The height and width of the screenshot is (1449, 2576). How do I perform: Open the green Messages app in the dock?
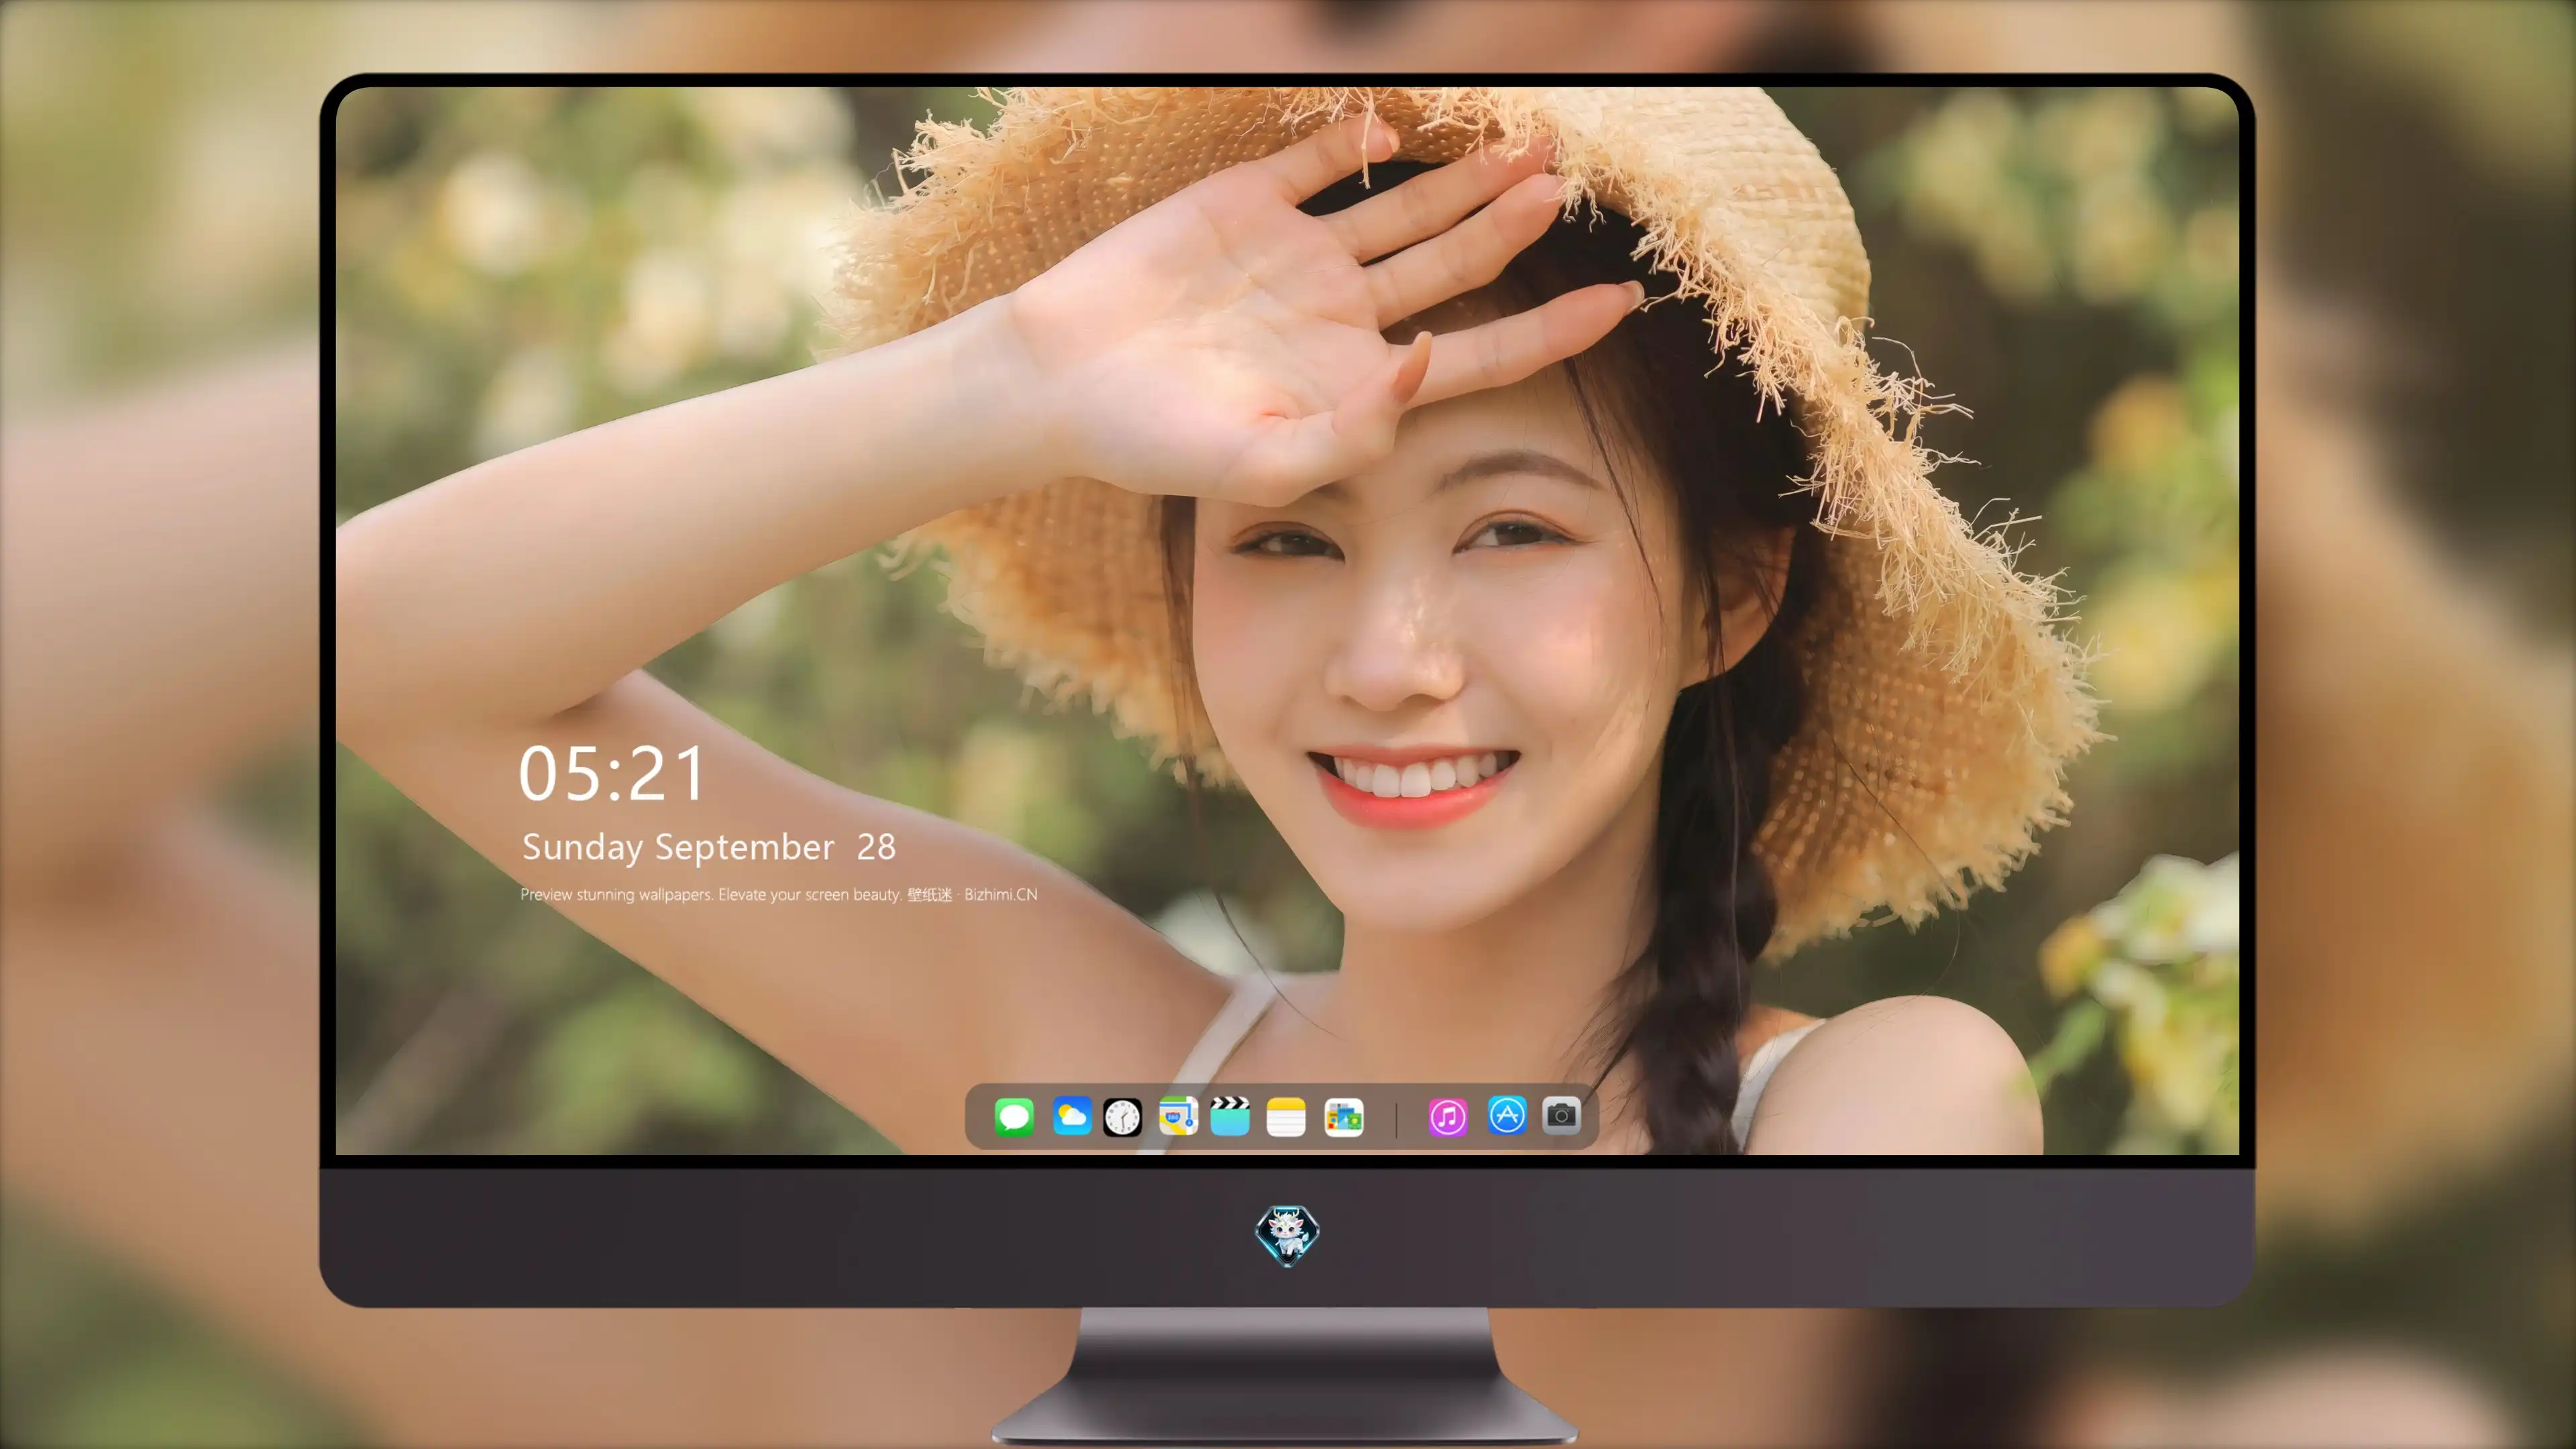pos(1014,1117)
